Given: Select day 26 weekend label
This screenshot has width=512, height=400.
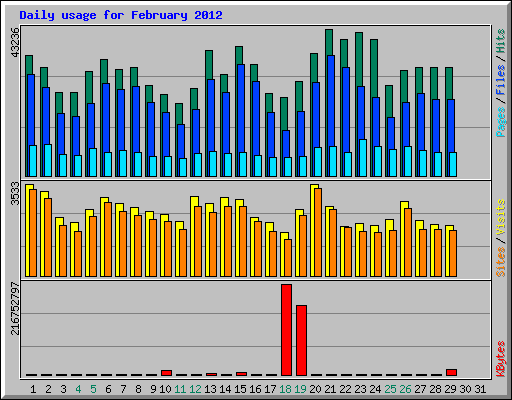Looking at the screenshot, I should click(405, 389).
